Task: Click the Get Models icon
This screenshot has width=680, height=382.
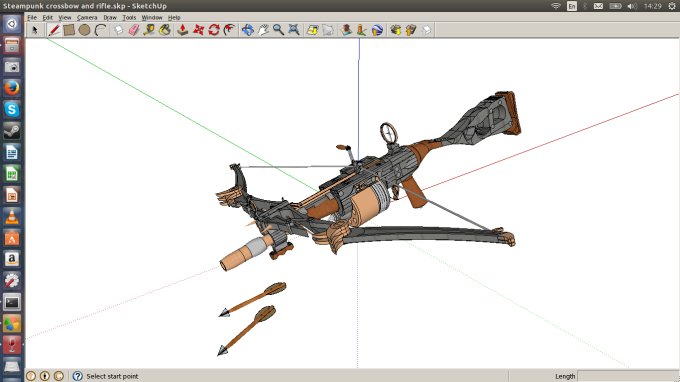Action: coord(395,30)
